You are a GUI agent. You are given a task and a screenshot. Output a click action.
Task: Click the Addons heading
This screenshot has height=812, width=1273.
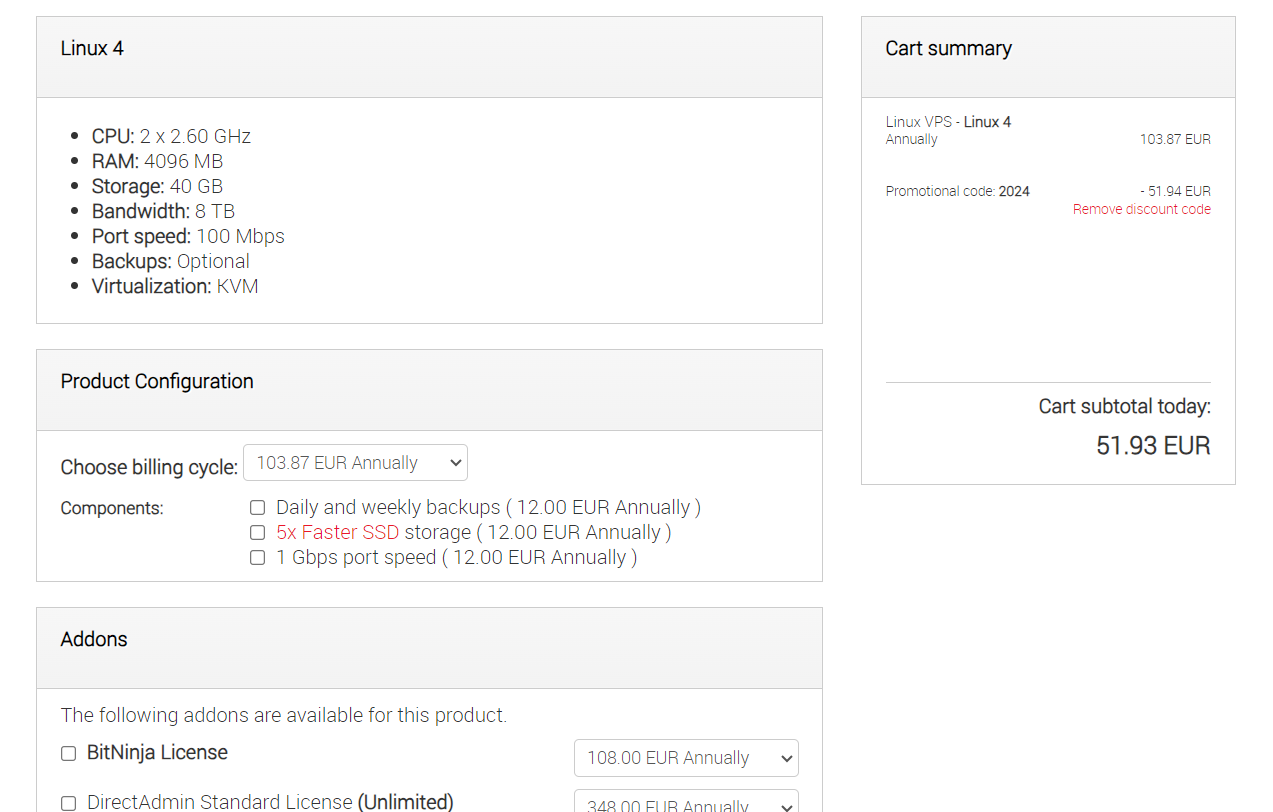pyautogui.click(x=94, y=639)
